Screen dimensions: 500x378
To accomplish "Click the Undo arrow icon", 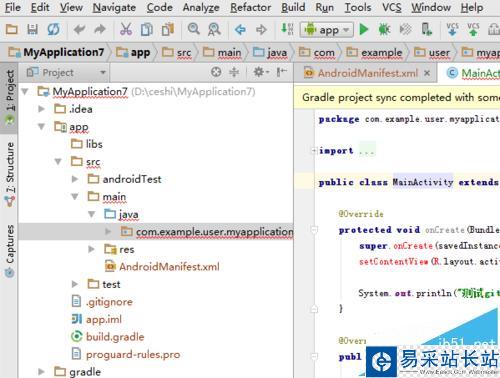I will tap(79, 30).
